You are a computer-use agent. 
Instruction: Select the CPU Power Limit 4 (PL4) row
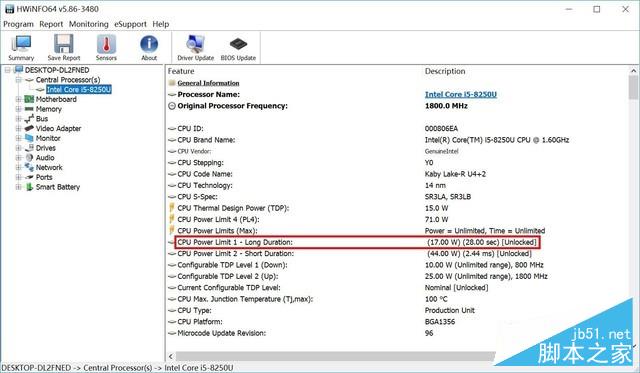[x=398, y=220]
